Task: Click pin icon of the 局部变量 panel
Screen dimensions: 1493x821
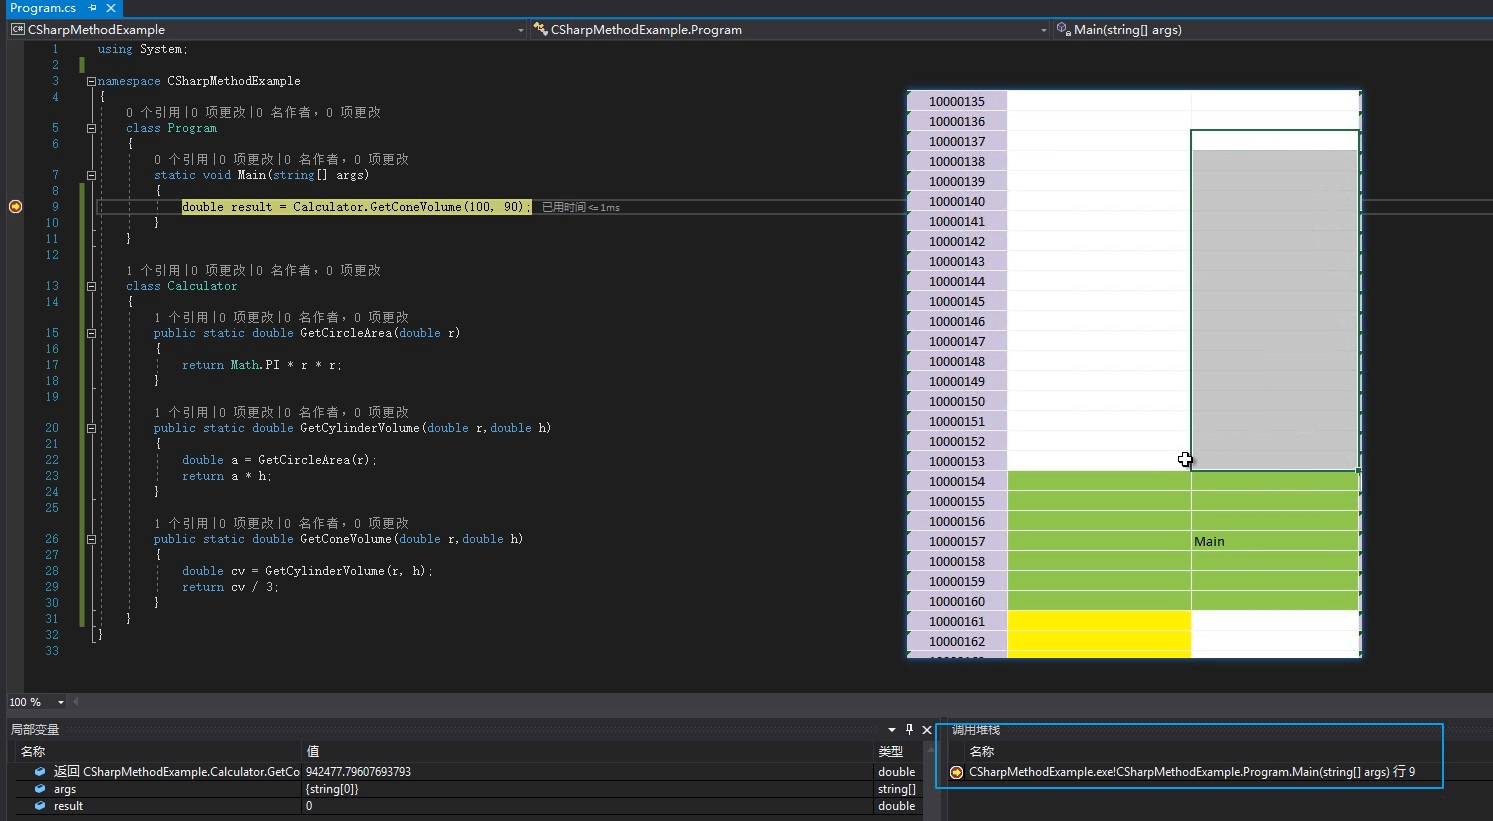Action: coord(909,730)
